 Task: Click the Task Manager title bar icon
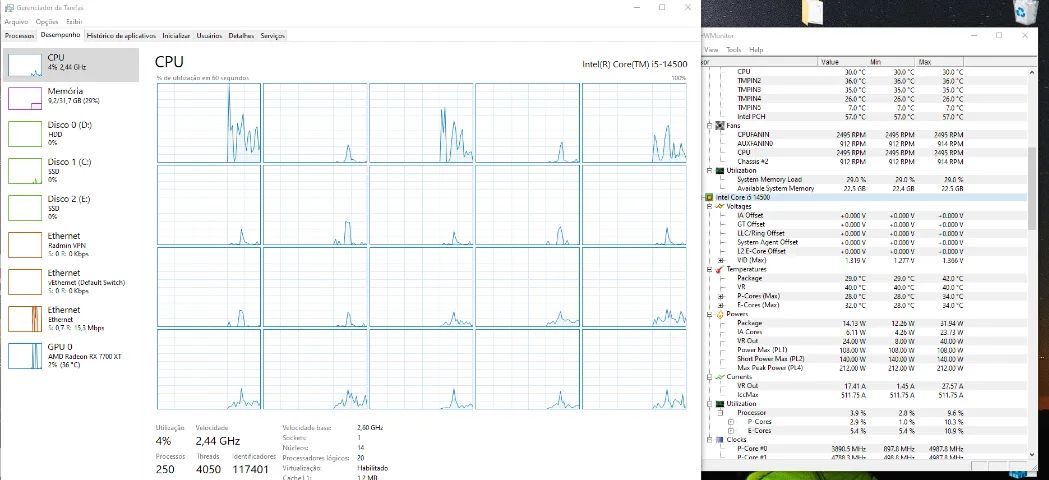click(x=9, y=7)
